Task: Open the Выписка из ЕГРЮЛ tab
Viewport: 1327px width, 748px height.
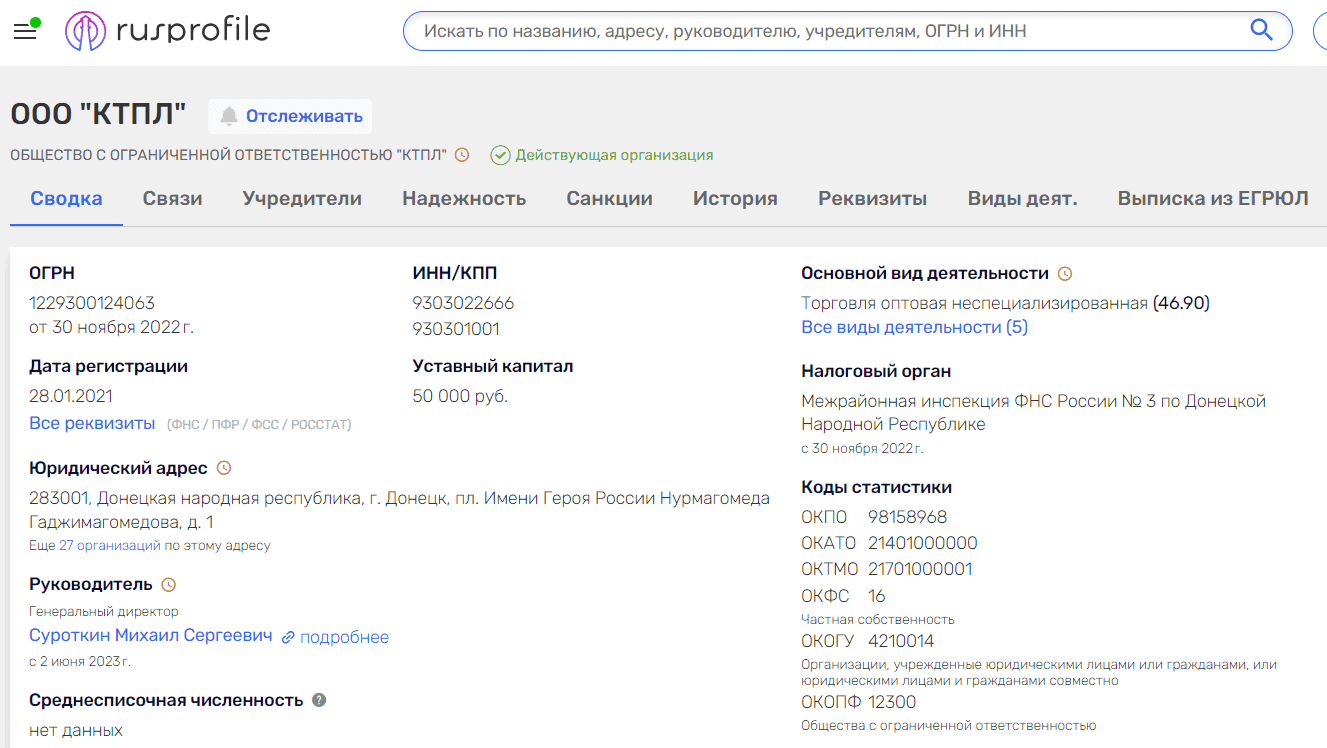Action: 1212,198
